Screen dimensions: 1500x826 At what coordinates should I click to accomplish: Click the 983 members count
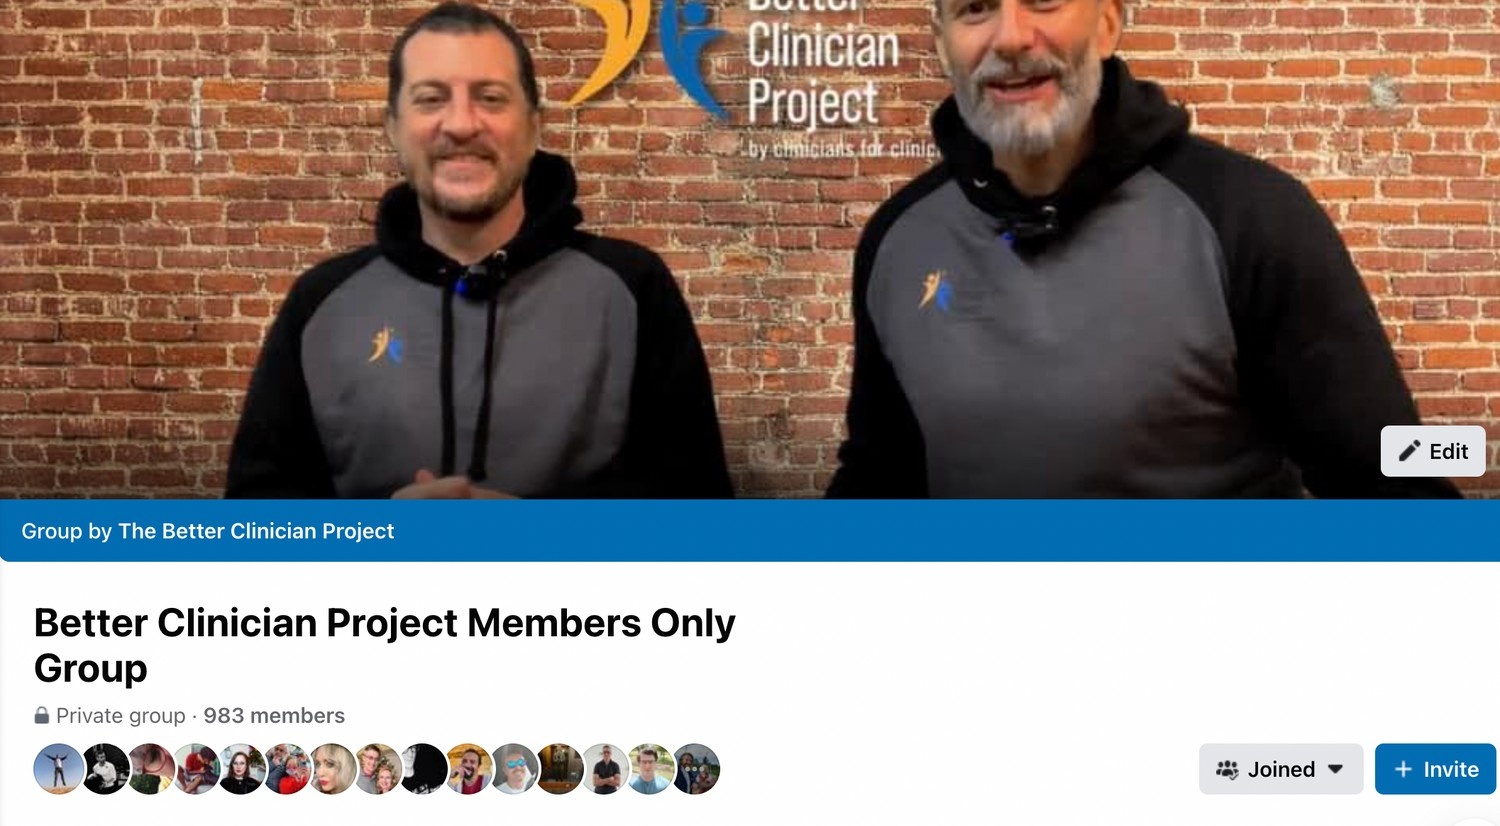pyautogui.click(x=274, y=716)
